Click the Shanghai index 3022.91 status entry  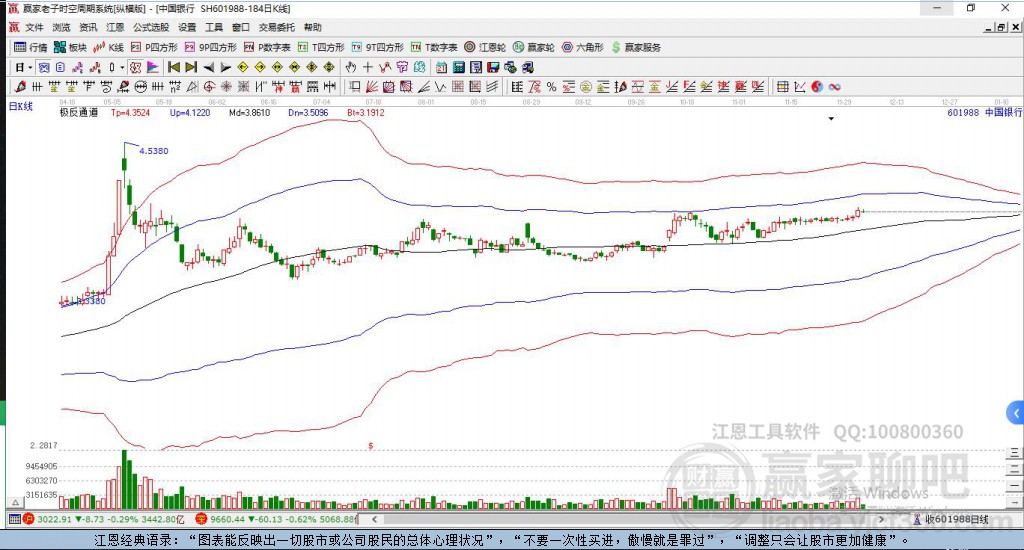(x=106, y=519)
